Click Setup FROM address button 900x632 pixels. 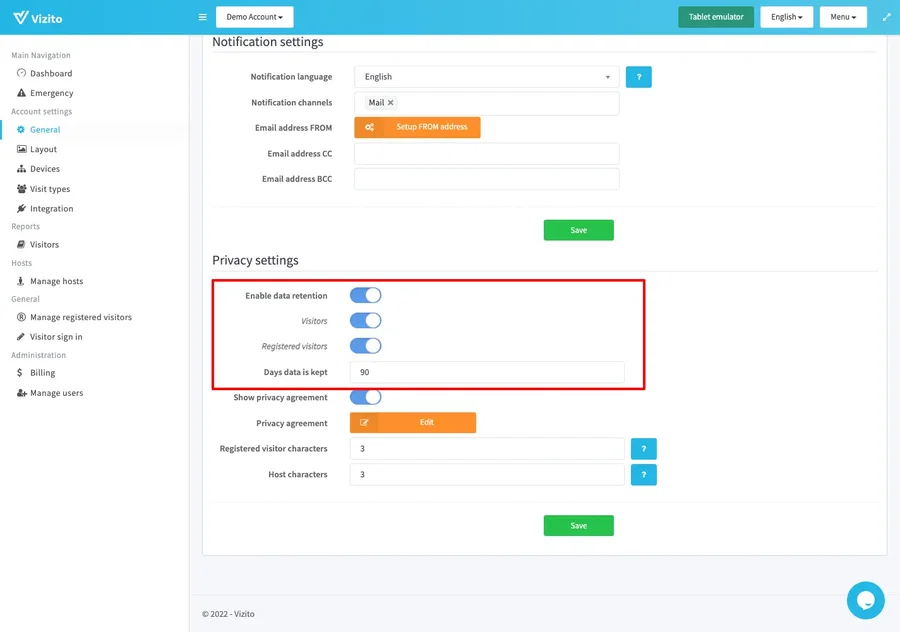tap(417, 127)
